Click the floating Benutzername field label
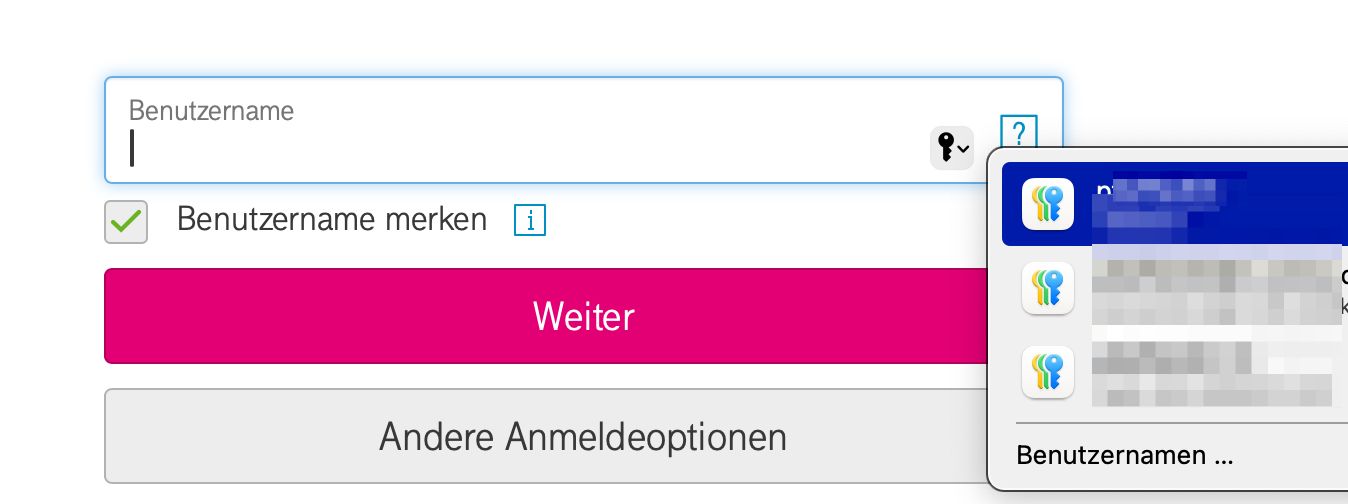1348x504 pixels. (x=211, y=110)
